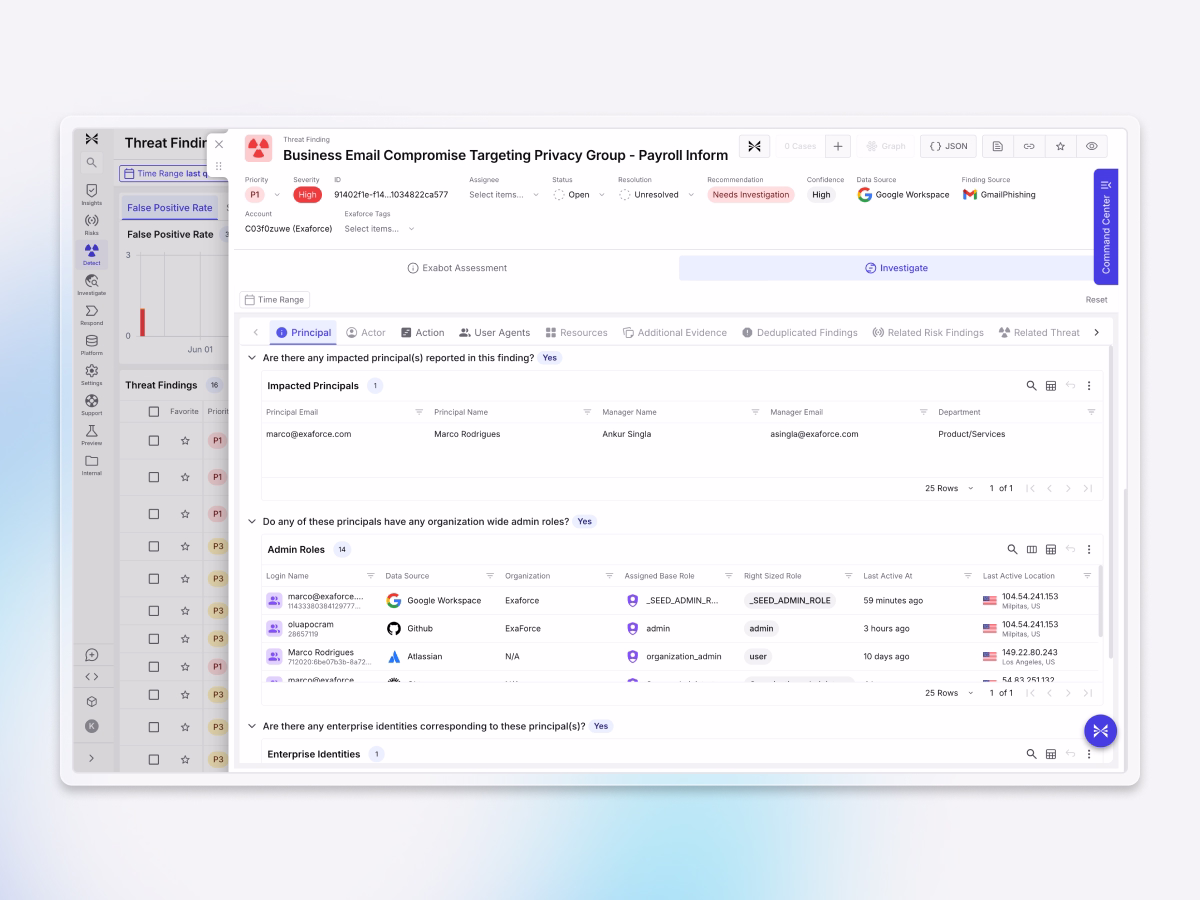View the JSON of this threat finding
Viewport: 1200px width, 900px height.
[947, 146]
